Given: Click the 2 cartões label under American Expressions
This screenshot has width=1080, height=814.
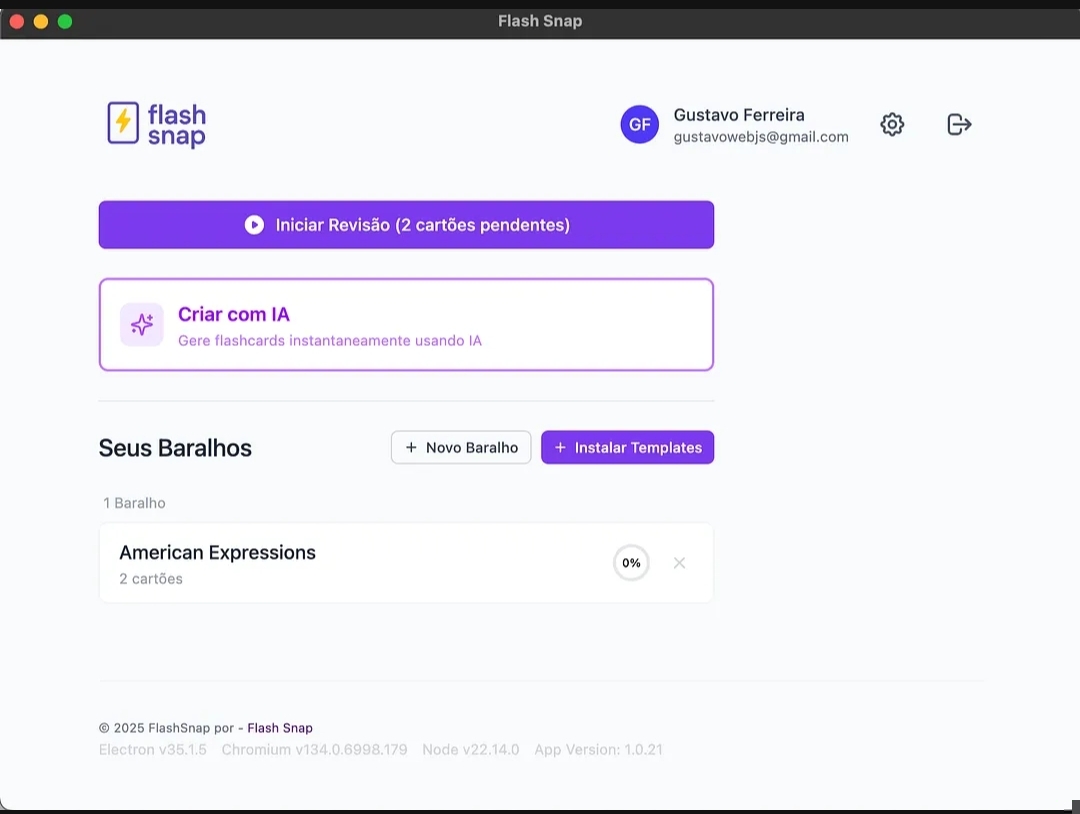Looking at the screenshot, I should 151,578.
